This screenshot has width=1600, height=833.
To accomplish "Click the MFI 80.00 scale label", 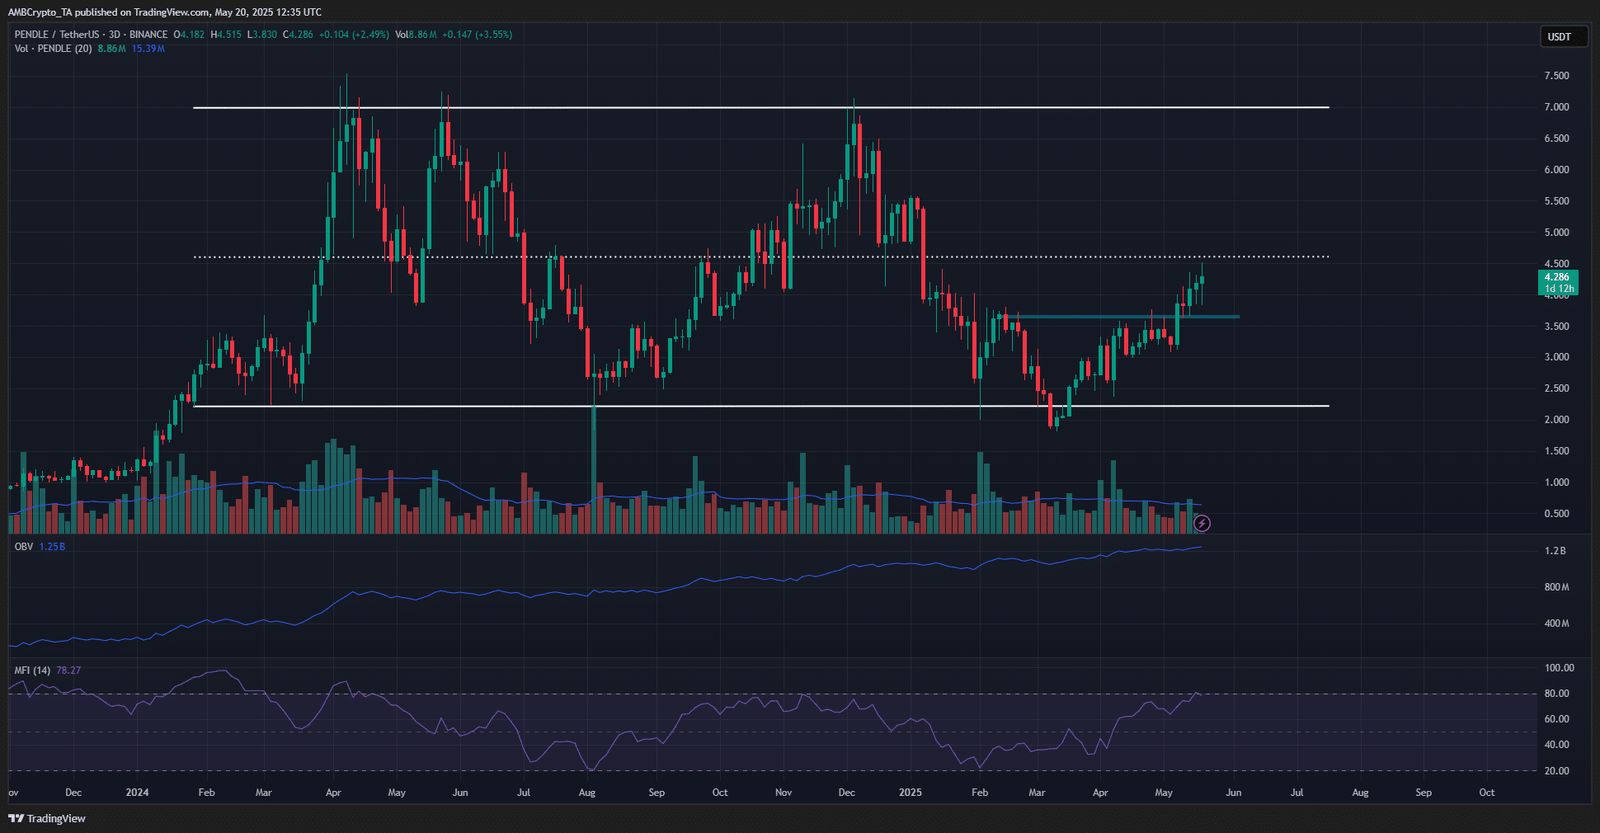I will [1556, 693].
